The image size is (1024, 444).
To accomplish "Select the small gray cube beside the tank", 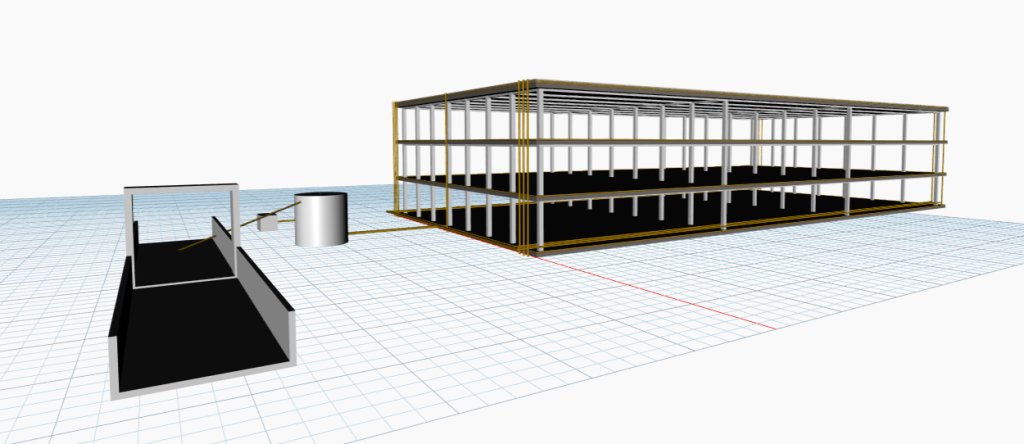I will (x=268, y=222).
